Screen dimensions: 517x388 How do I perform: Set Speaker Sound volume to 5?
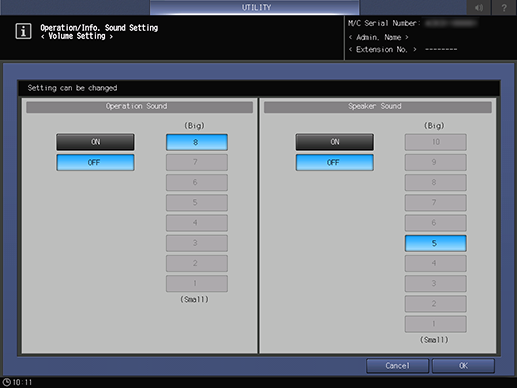436,243
